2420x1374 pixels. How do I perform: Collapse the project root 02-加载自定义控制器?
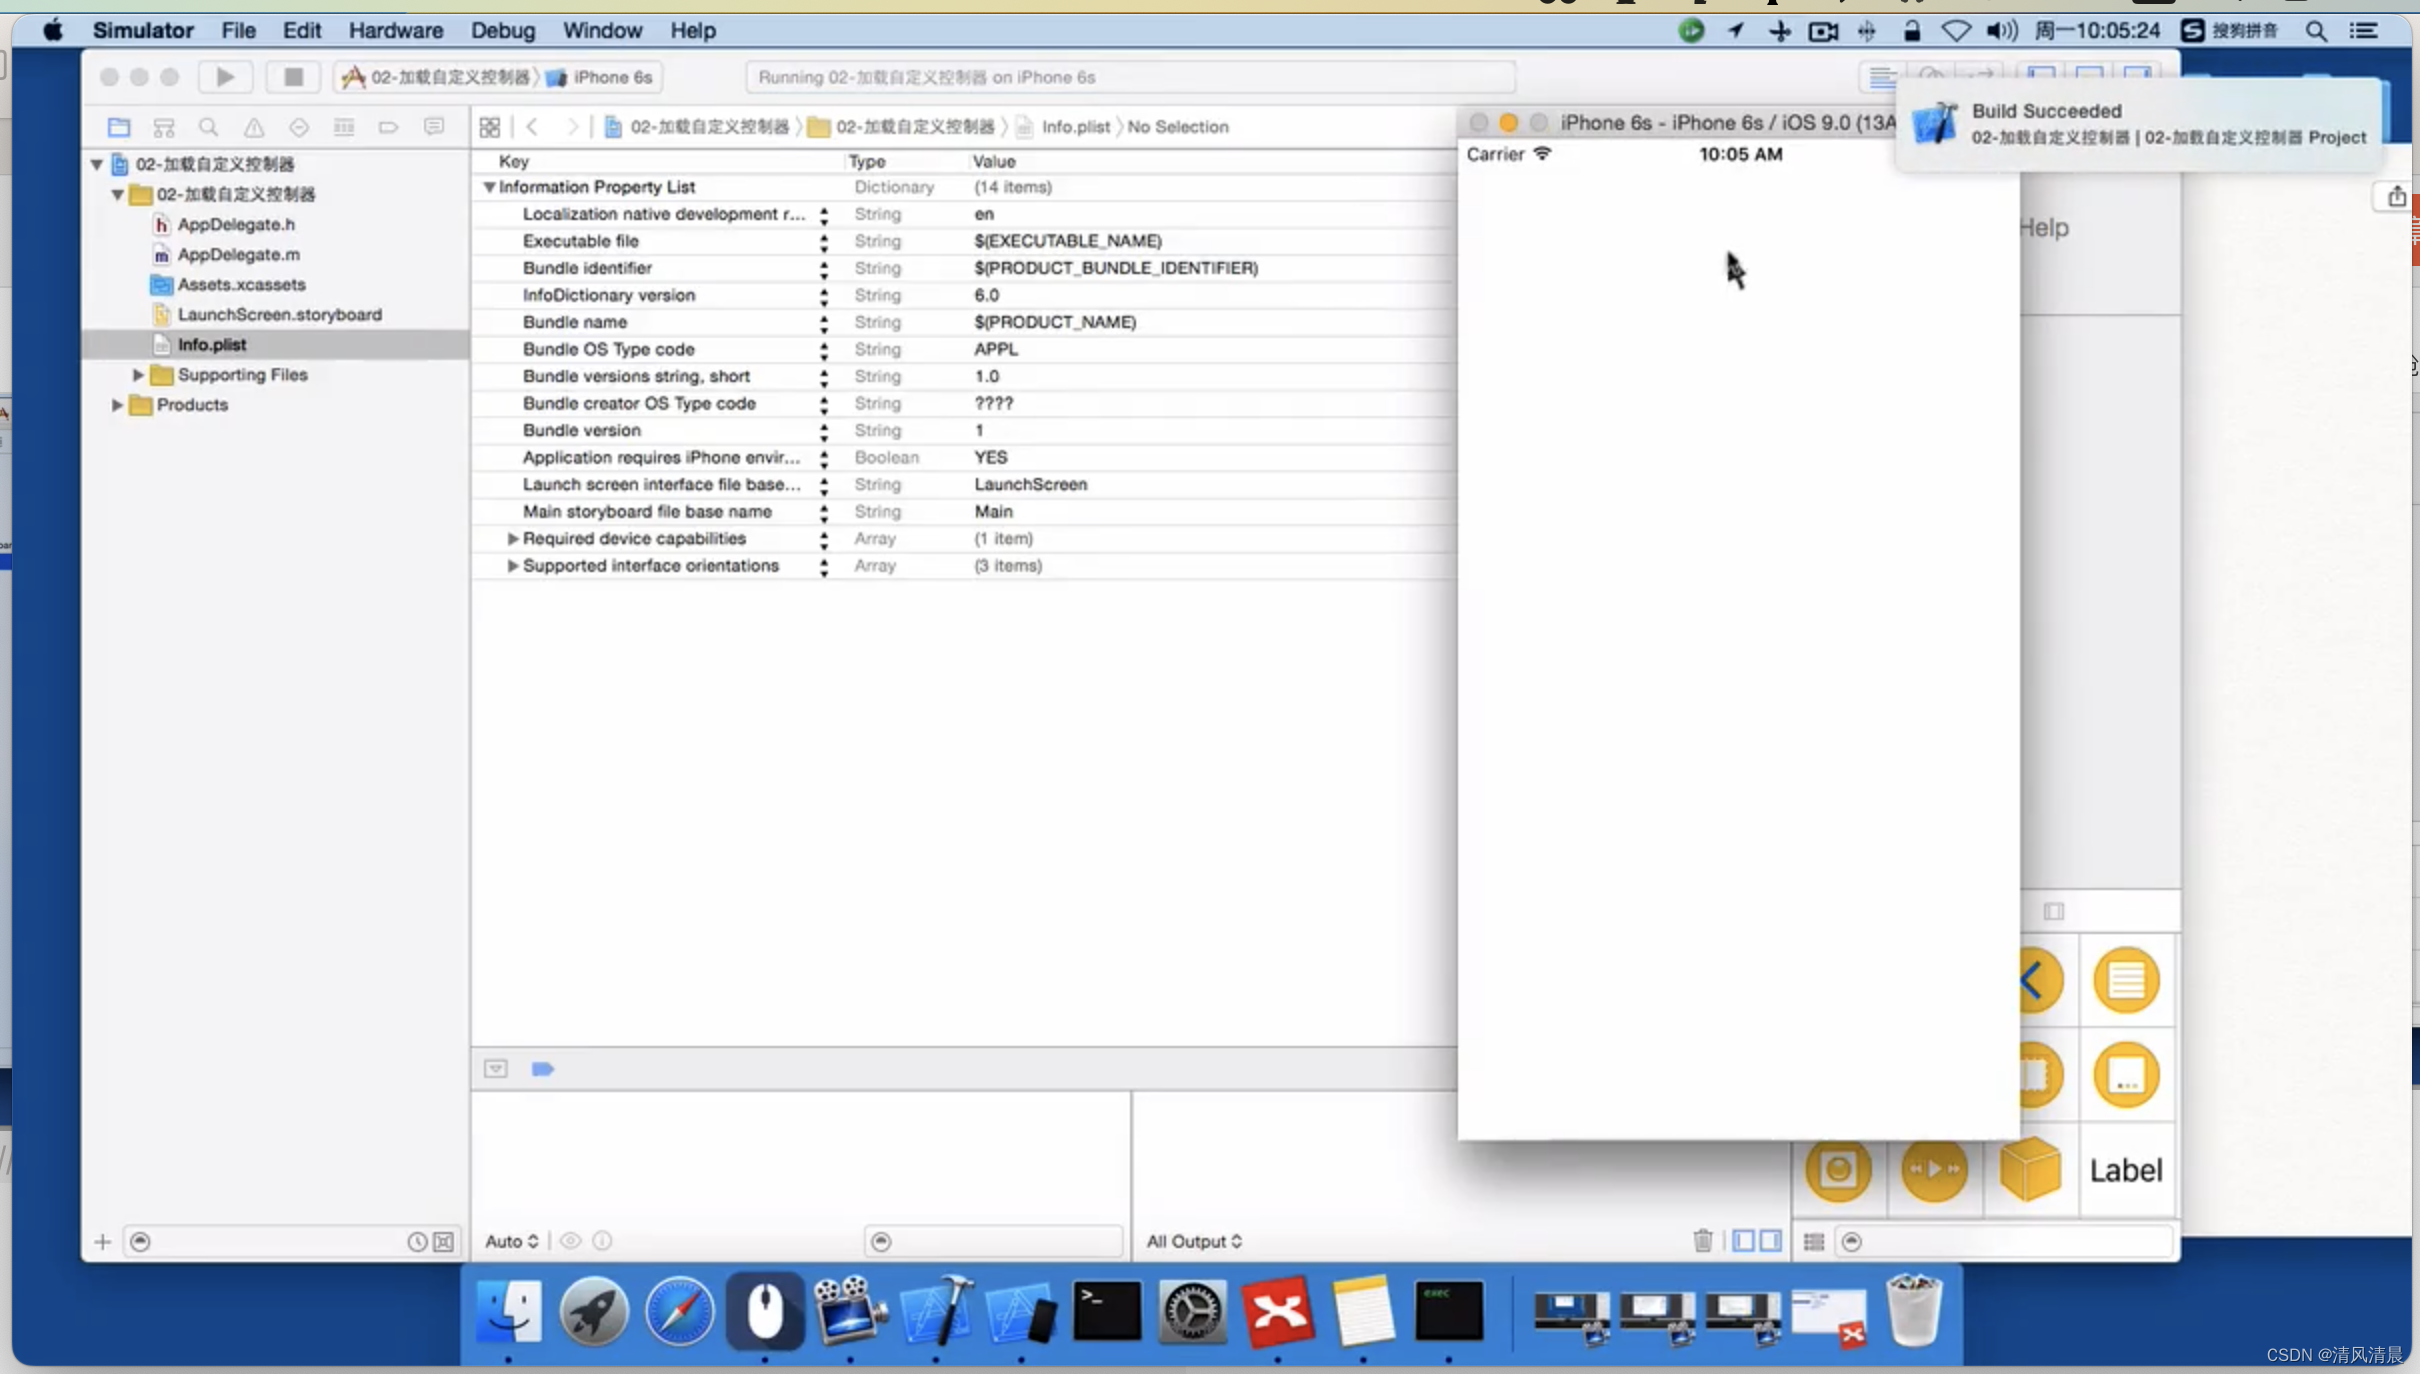pos(97,164)
